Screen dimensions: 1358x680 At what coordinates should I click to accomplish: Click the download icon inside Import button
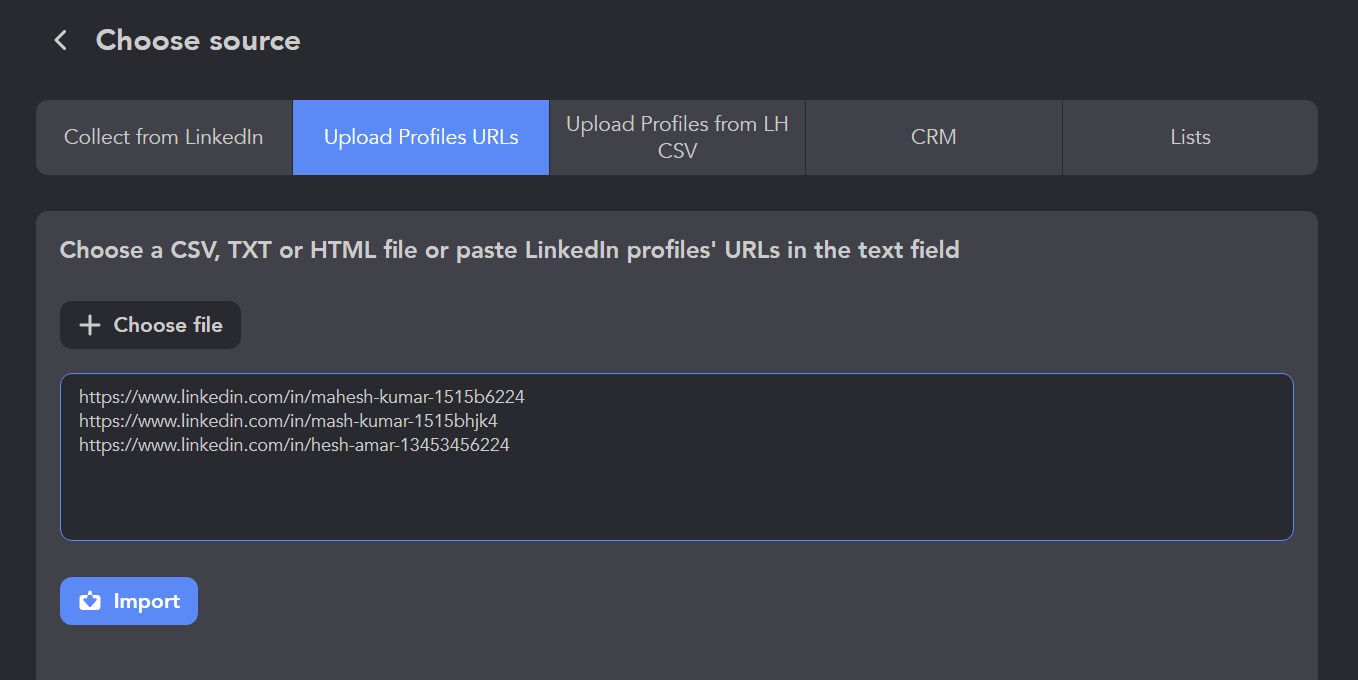(x=90, y=601)
